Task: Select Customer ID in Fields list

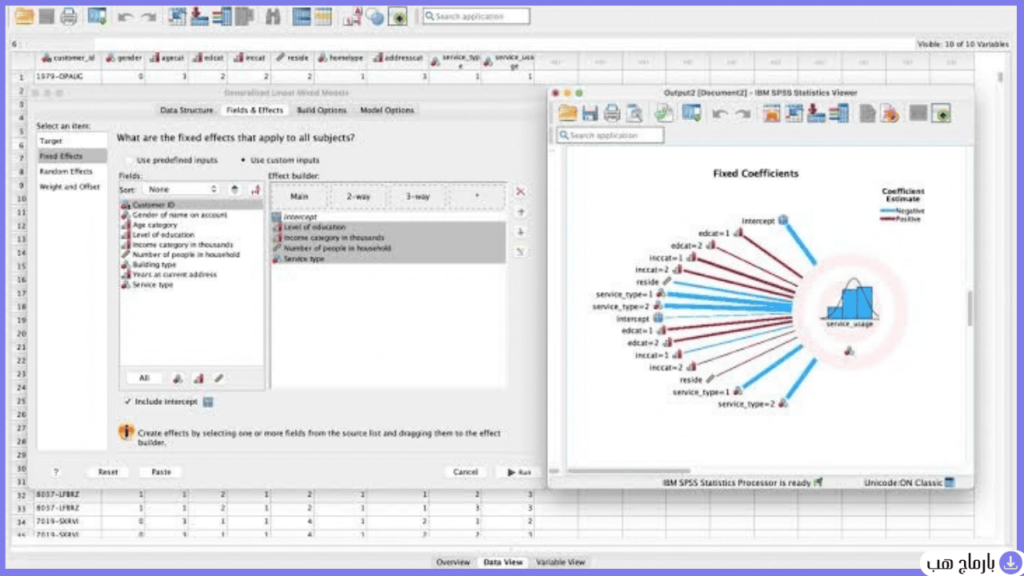Action: (x=191, y=205)
